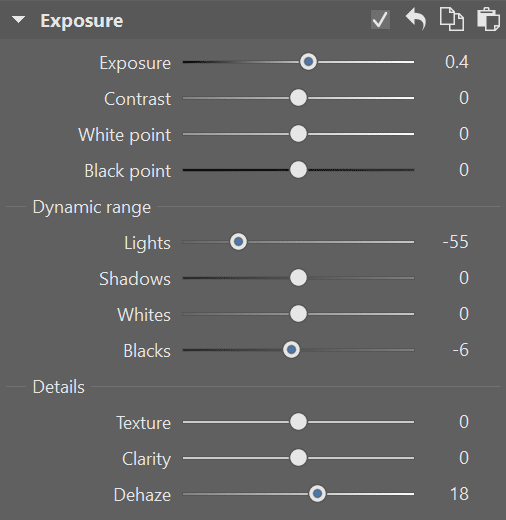Screen dimensions: 506x520
Task: Click the Texture slider handle
Action: coord(298,422)
